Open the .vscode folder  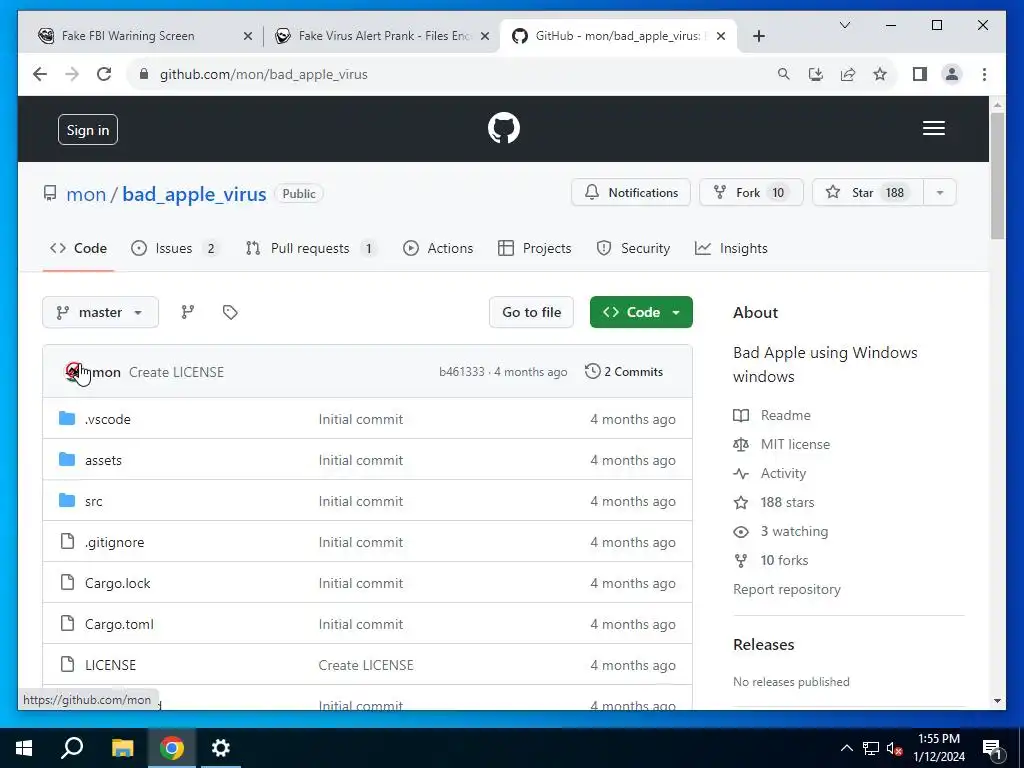108,419
